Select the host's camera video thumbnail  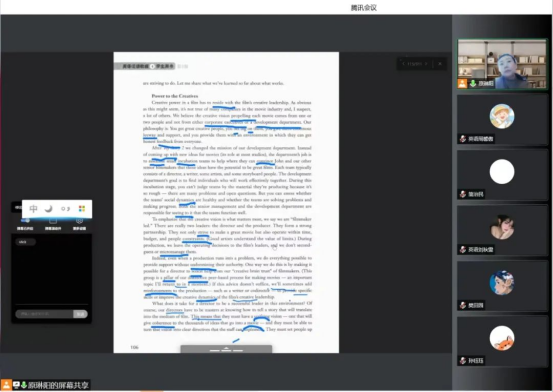pos(502,64)
